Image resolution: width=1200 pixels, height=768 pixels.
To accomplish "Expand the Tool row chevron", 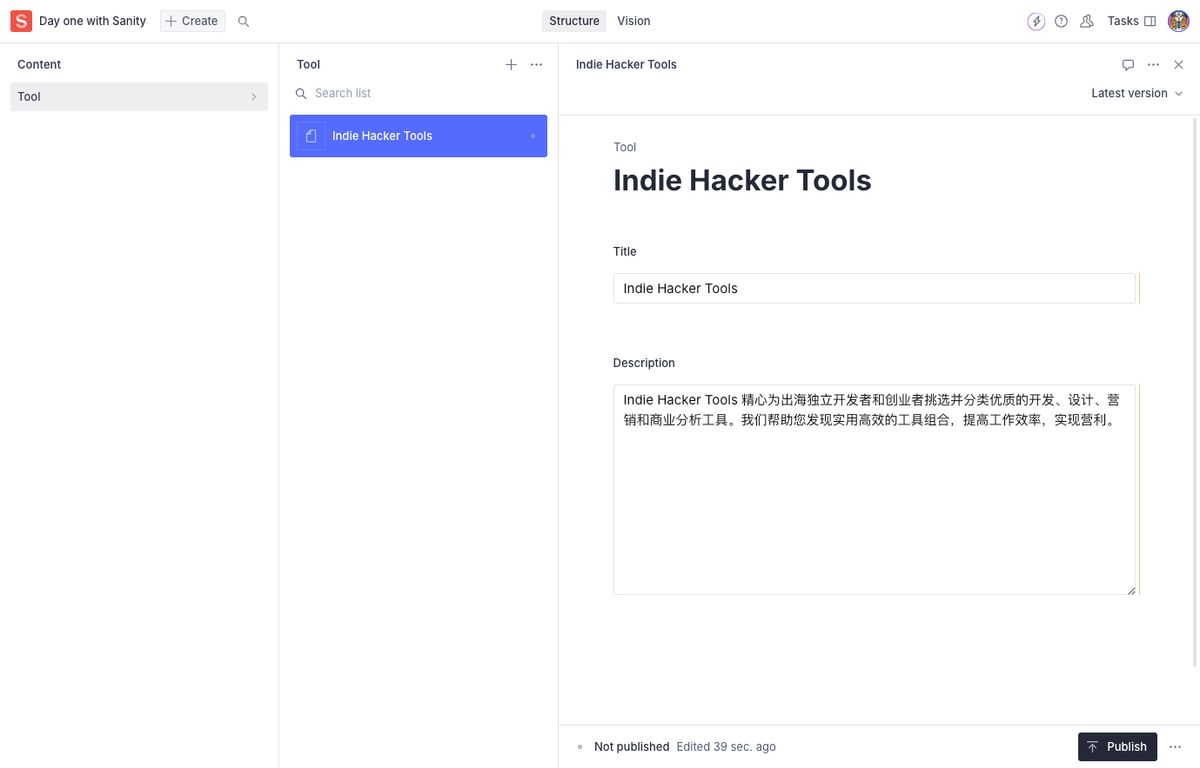I will click(253, 97).
